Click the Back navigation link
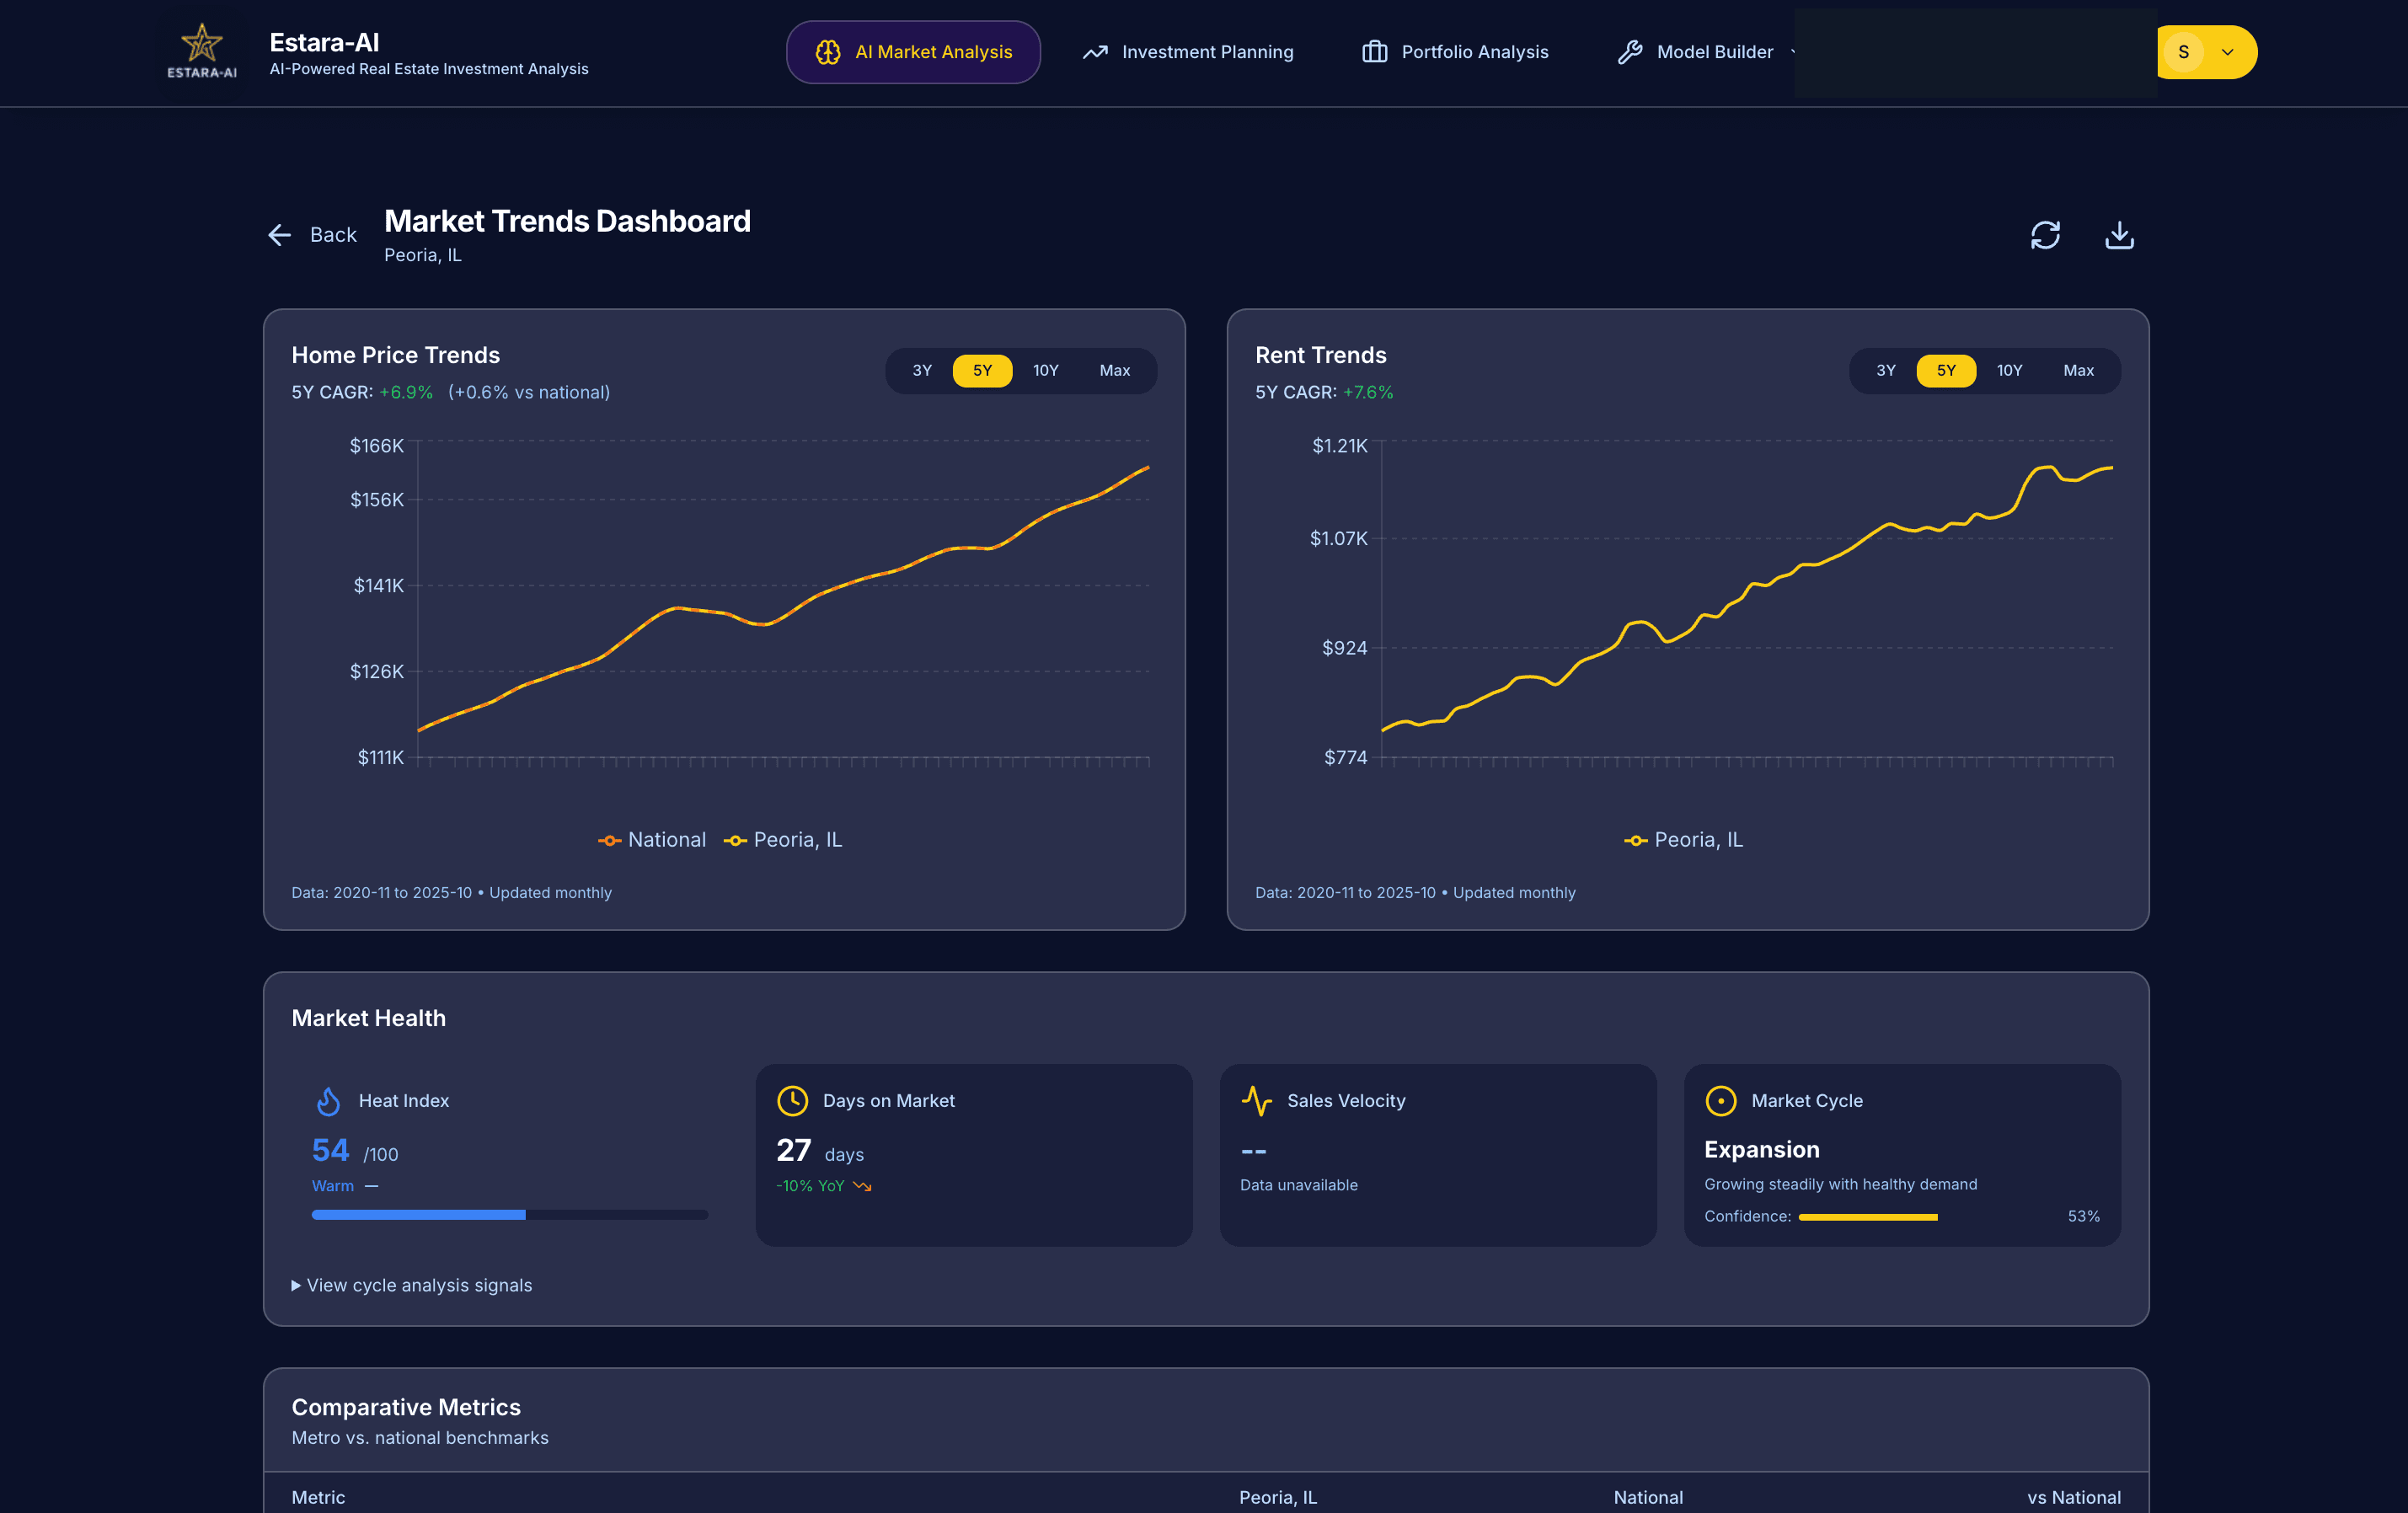Screen dimensions: 2408x1513 312,234
